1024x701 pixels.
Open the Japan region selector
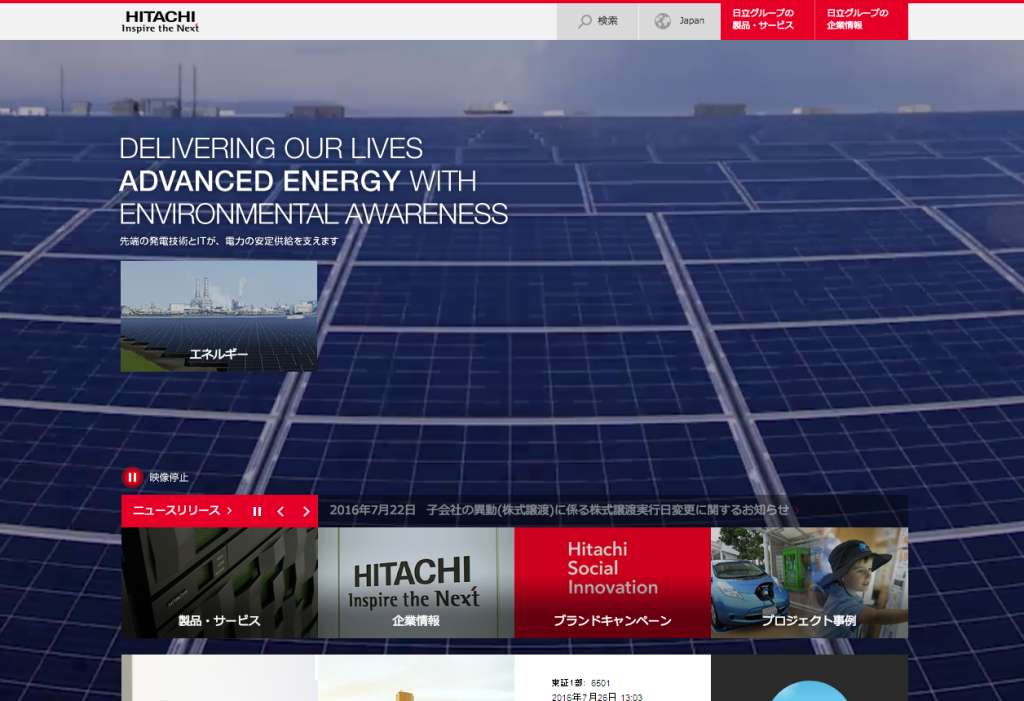(x=691, y=21)
